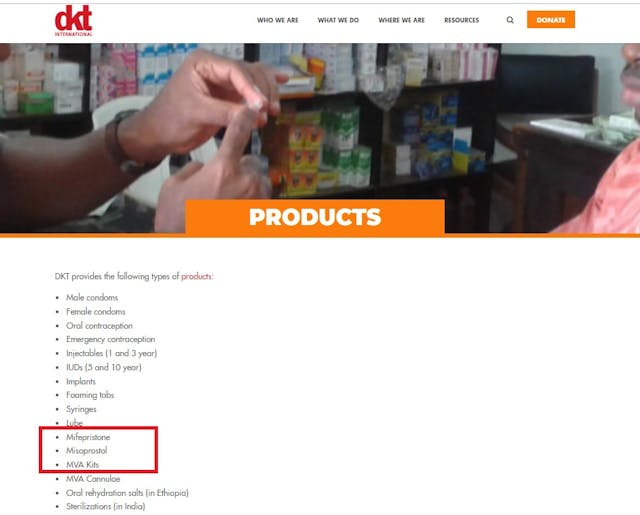640x515 pixels.
Task: Click the orange Donate button
Action: click(551, 20)
